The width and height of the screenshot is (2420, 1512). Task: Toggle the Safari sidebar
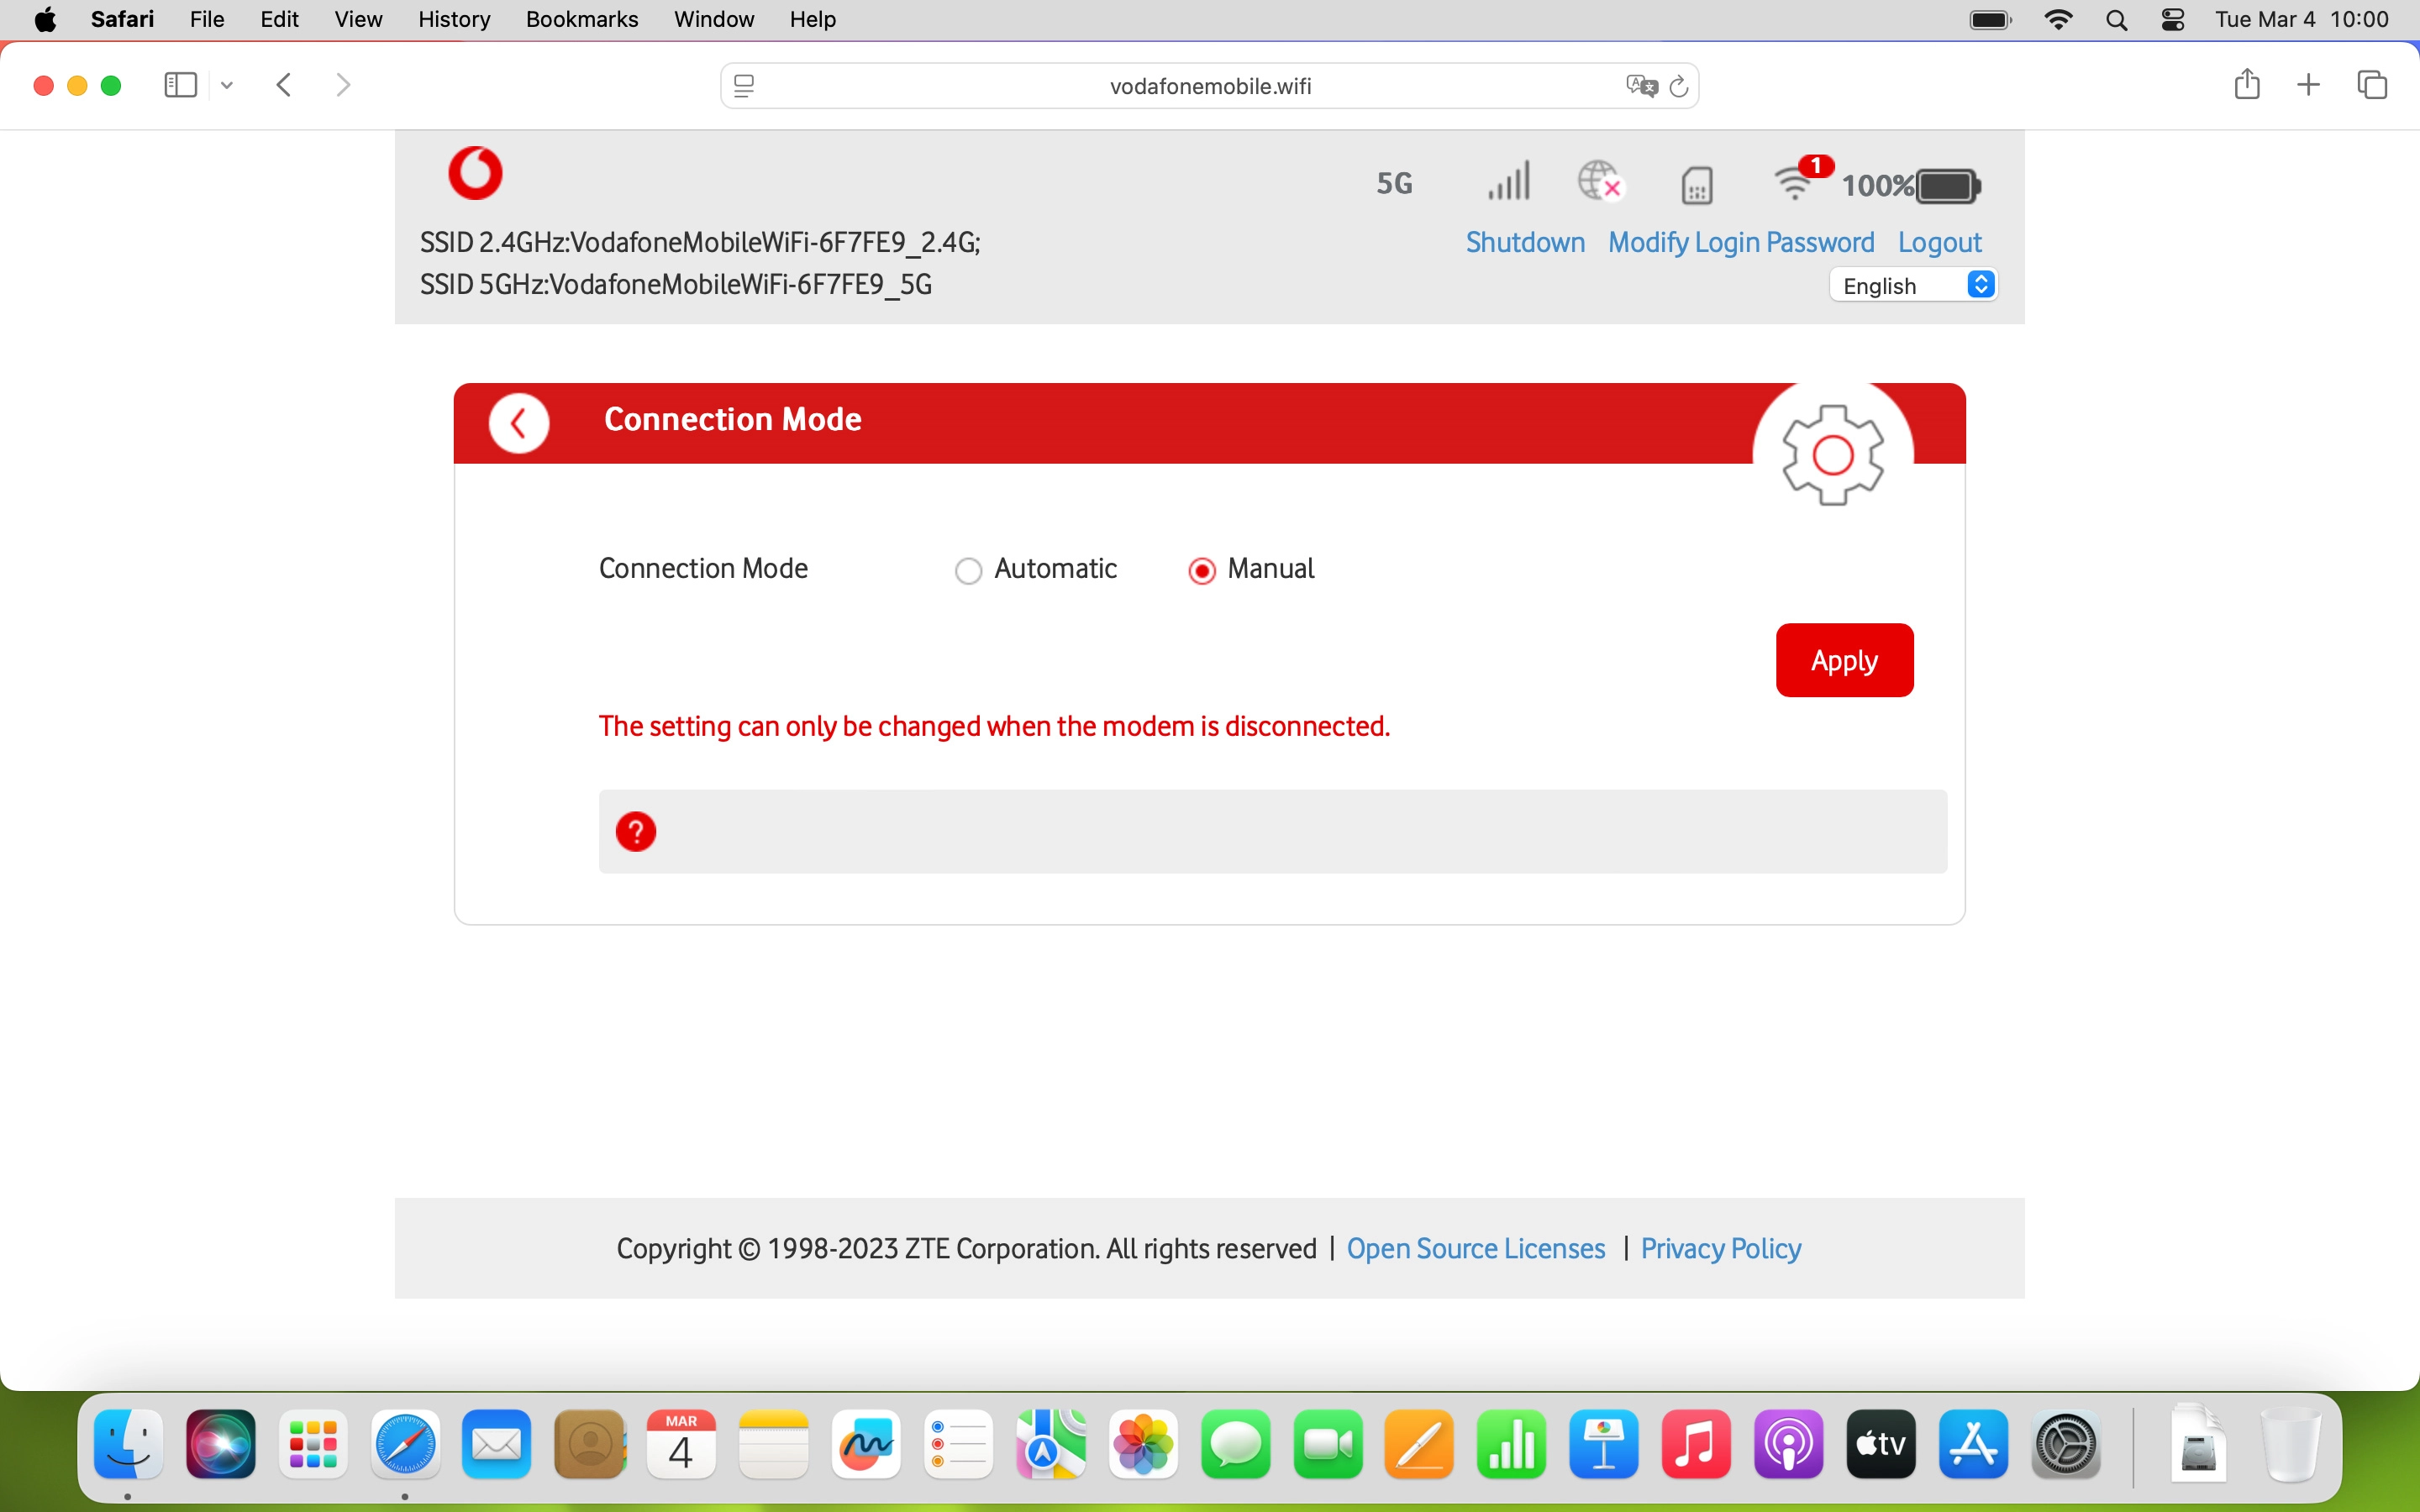(x=179, y=84)
